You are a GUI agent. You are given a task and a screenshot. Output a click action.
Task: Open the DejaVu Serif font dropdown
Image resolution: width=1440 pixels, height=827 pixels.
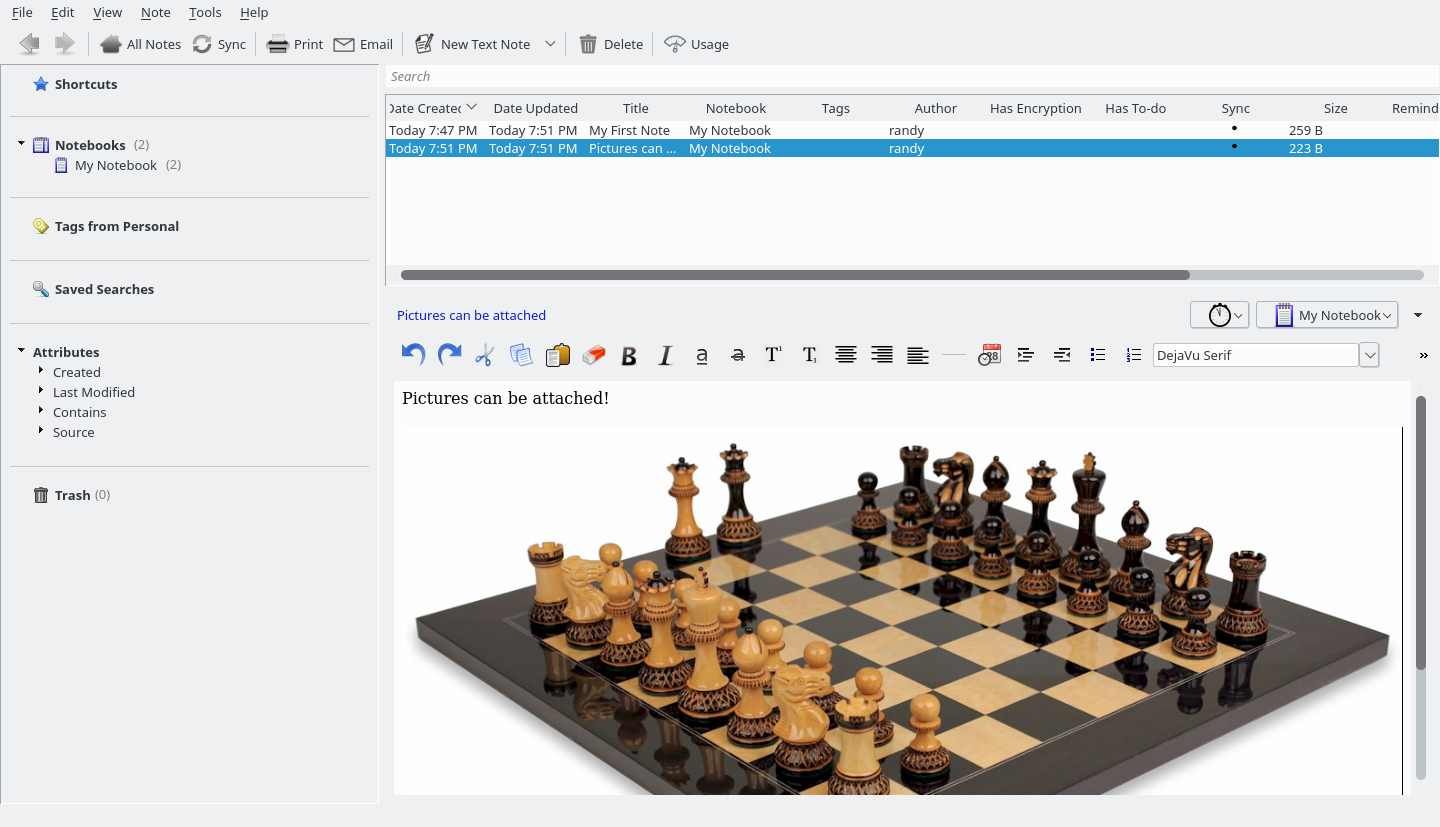[x=1369, y=355]
